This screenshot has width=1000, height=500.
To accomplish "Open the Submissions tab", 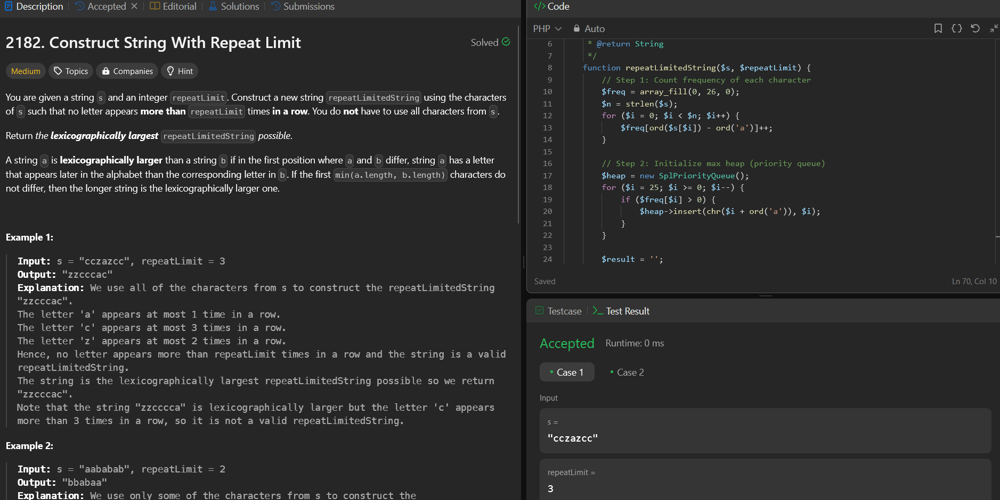I will pyautogui.click(x=303, y=6).
